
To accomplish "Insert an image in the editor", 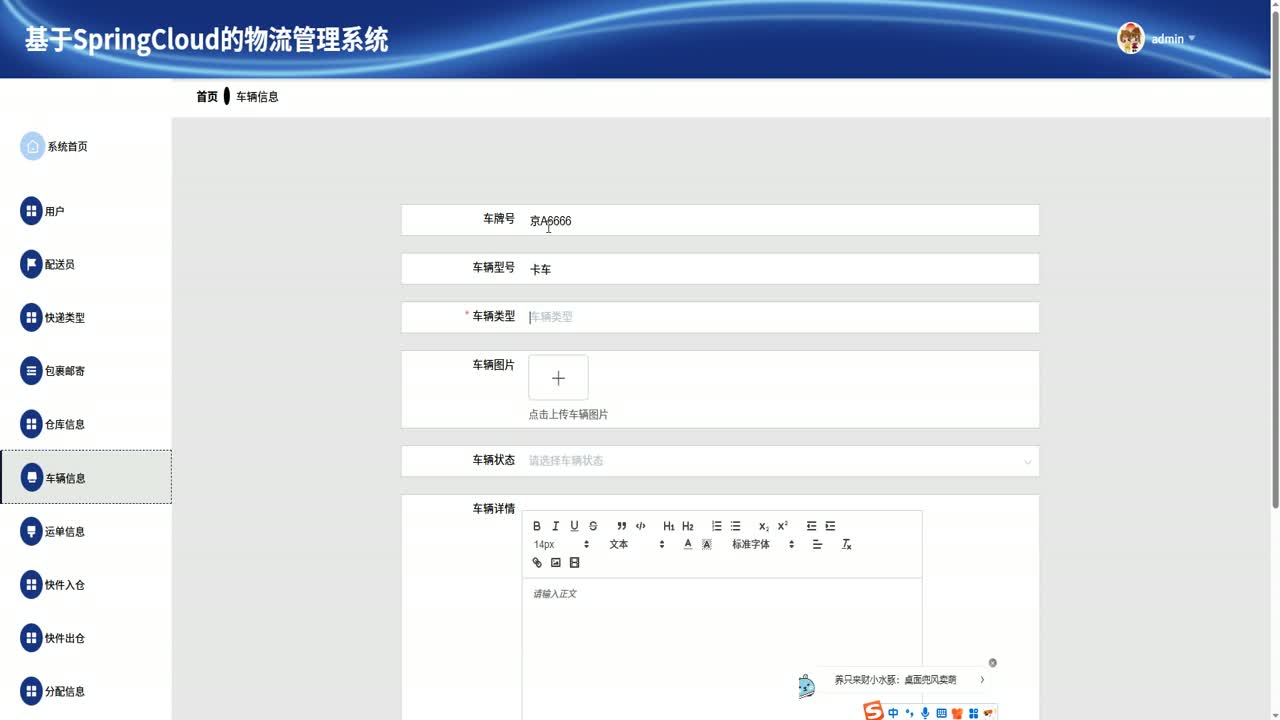I will click(556, 563).
